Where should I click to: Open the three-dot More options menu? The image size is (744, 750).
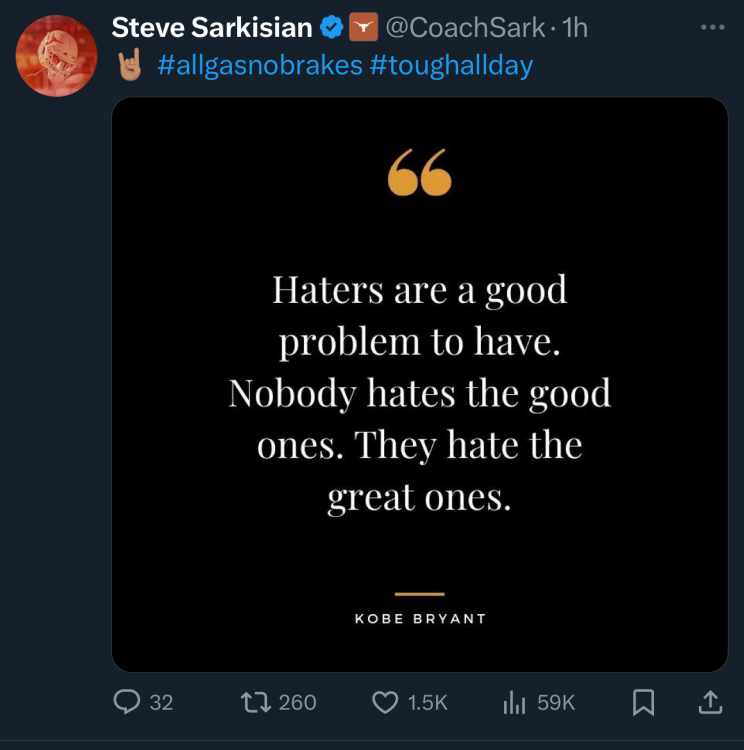coord(712,27)
